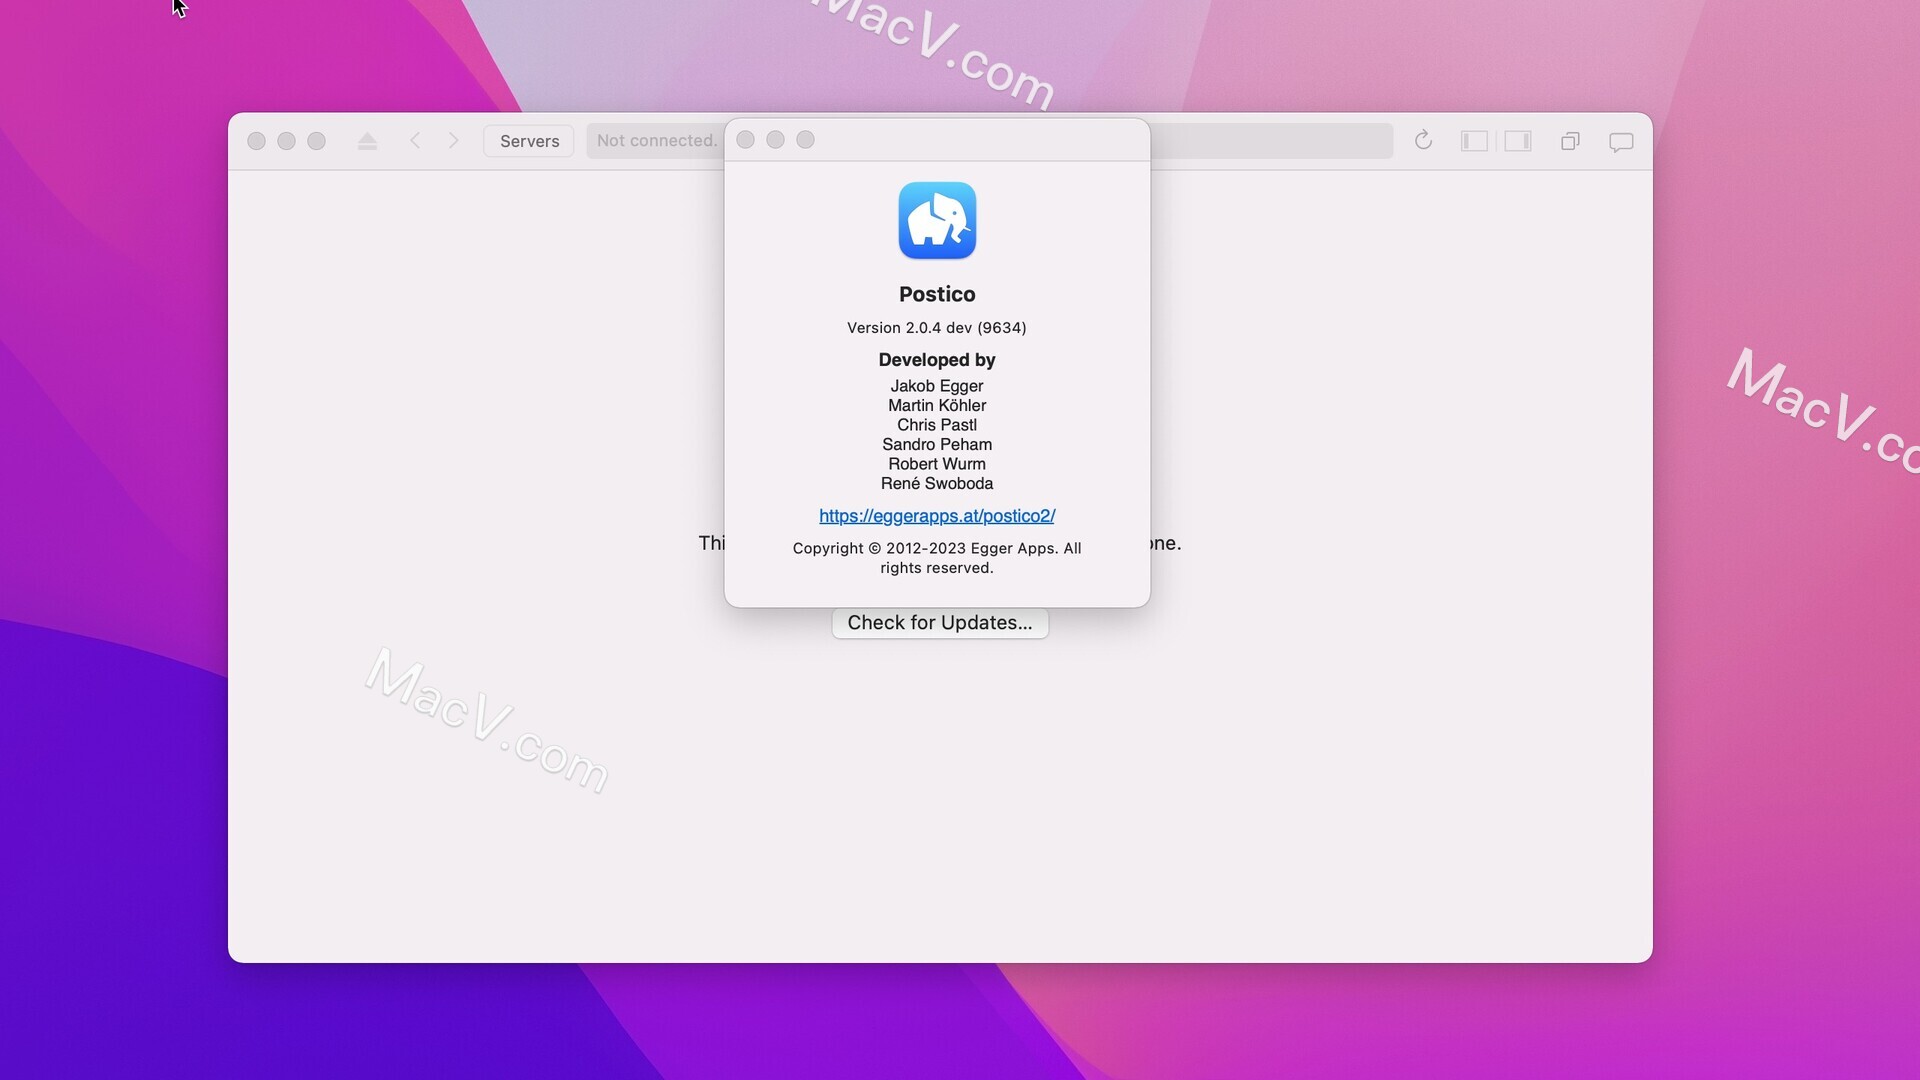Click Check for Updates button

tap(940, 622)
